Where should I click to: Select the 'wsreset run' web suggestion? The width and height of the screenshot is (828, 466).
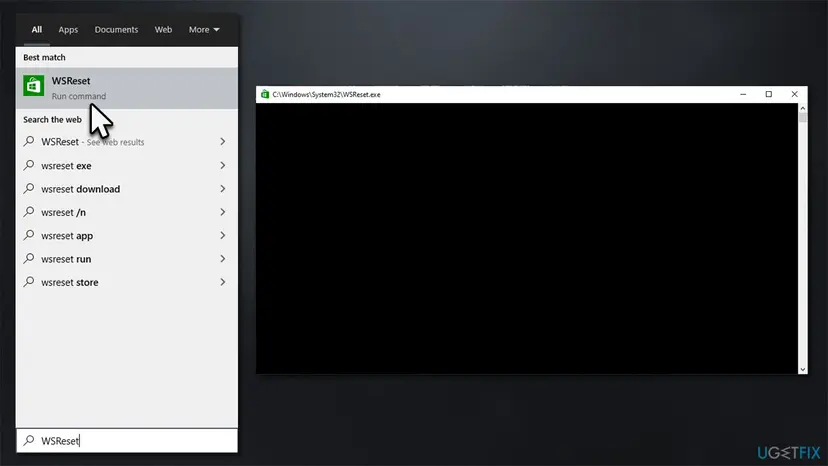(127, 258)
